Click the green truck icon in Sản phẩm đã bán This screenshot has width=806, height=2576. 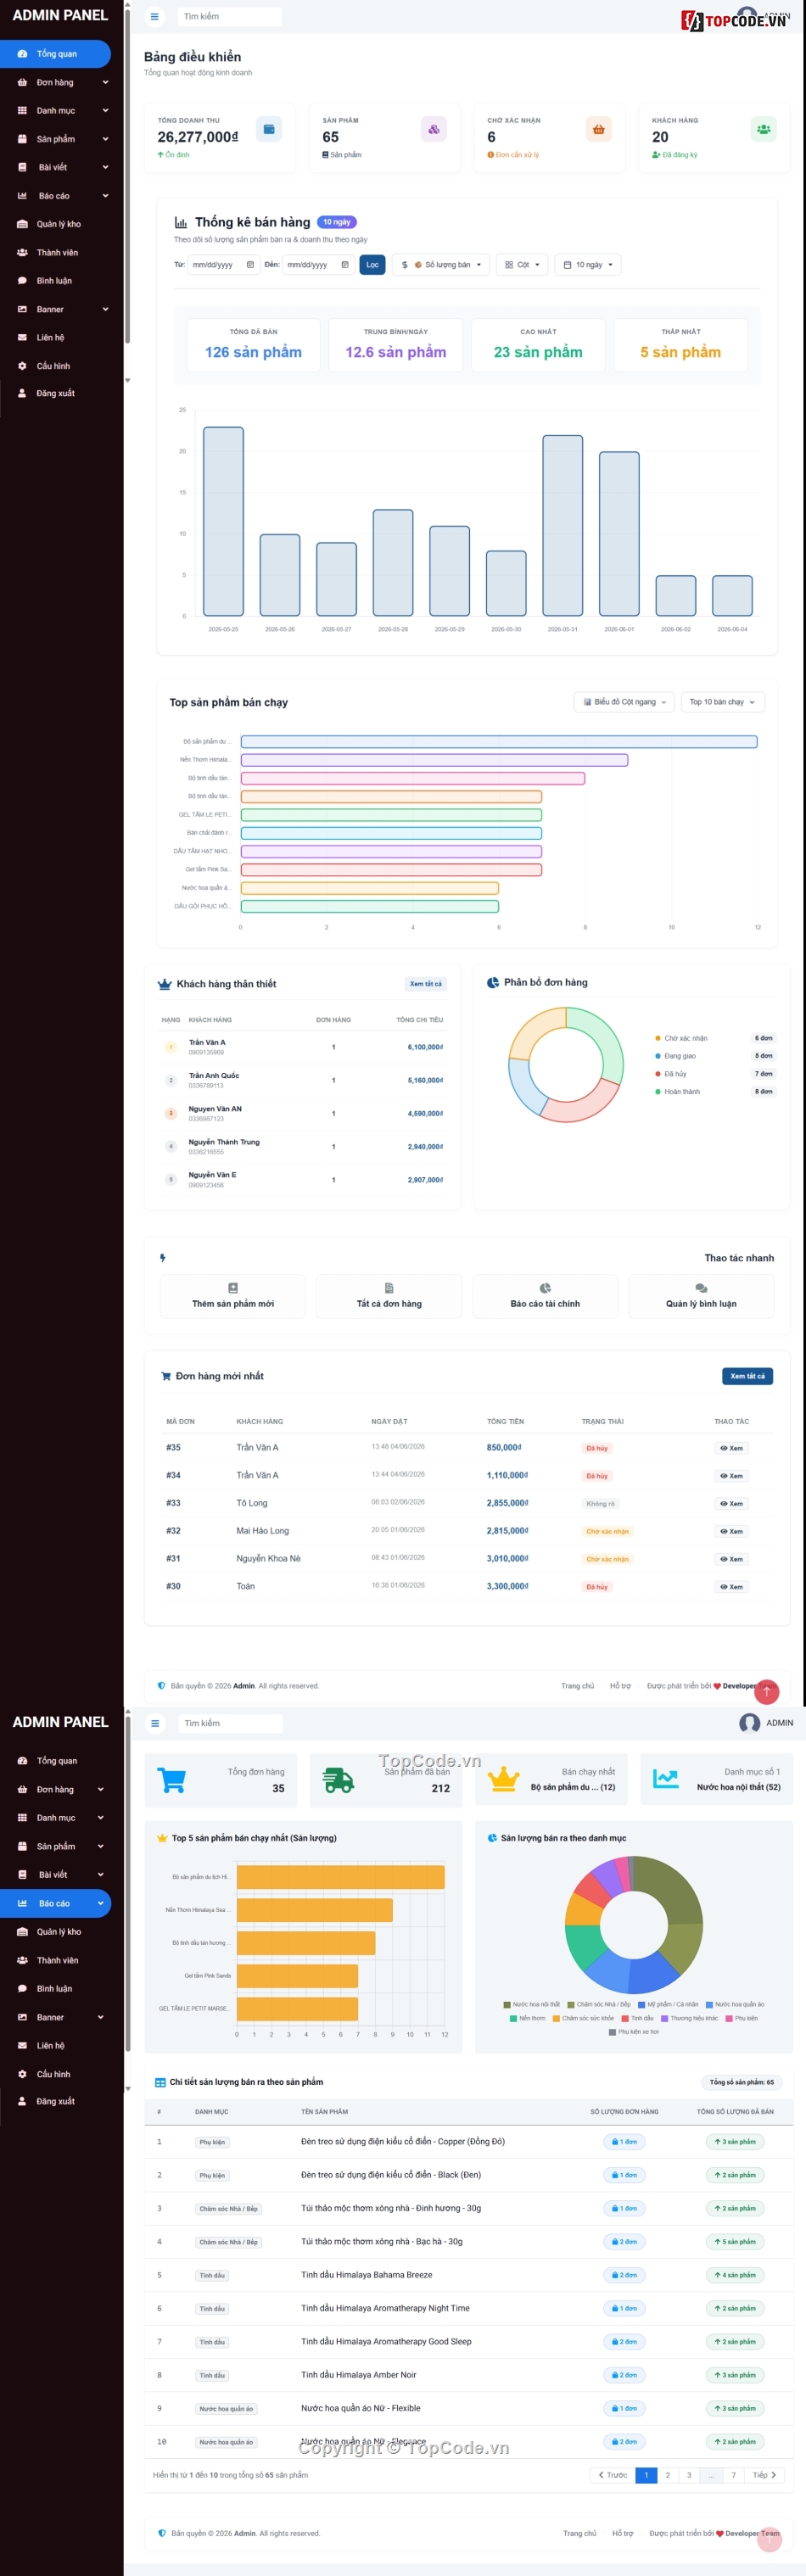click(x=338, y=1780)
